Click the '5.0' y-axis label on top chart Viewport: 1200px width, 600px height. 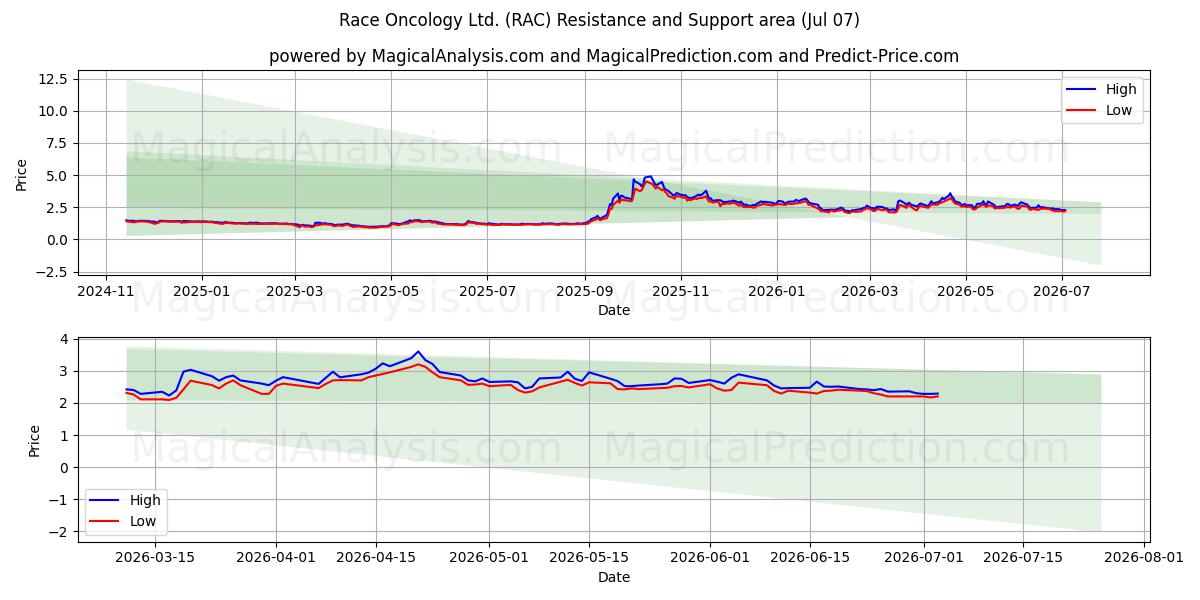coord(56,176)
